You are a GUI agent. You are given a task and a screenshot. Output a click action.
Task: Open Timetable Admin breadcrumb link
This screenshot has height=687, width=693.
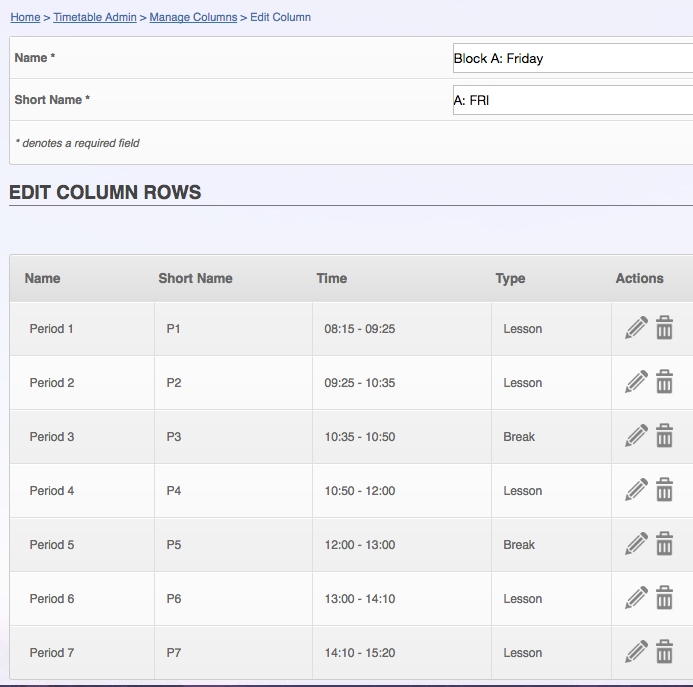point(95,17)
